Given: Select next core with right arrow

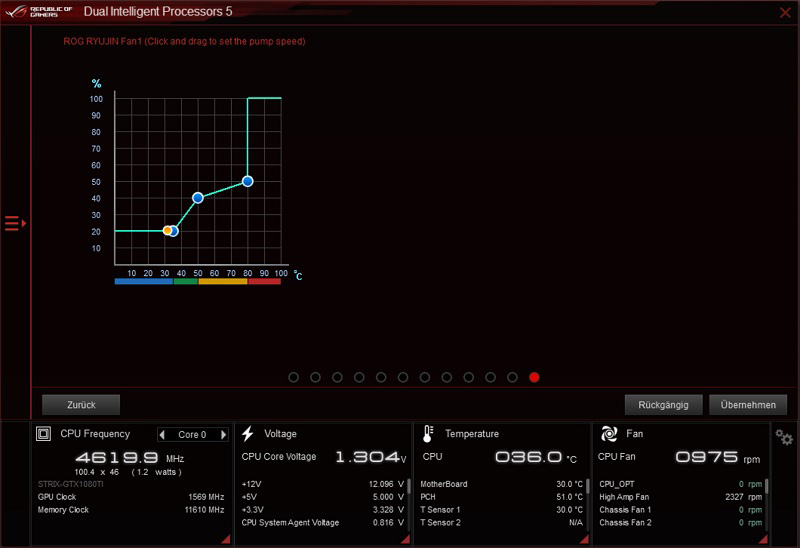Looking at the screenshot, I should (x=223, y=435).
